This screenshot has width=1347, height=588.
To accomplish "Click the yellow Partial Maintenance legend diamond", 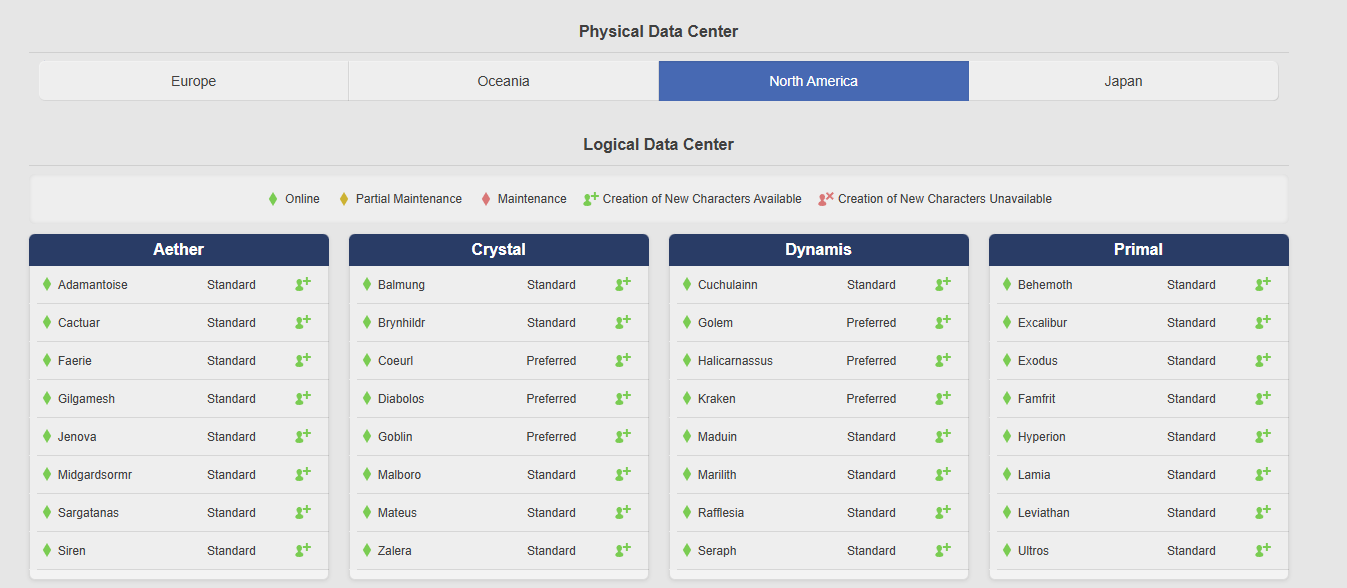I will (x=344, y=199).
